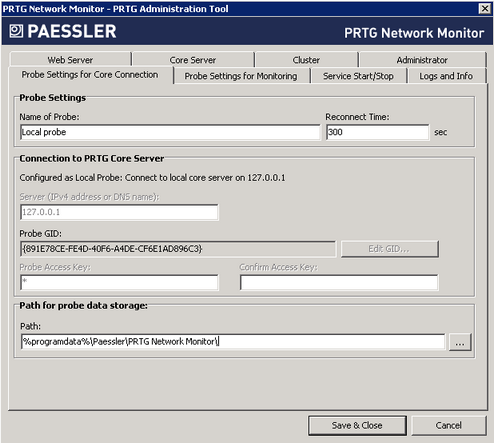The image size is (494, 443).
Task: Cancel the administration tool dialog
Action: (449, 425)
